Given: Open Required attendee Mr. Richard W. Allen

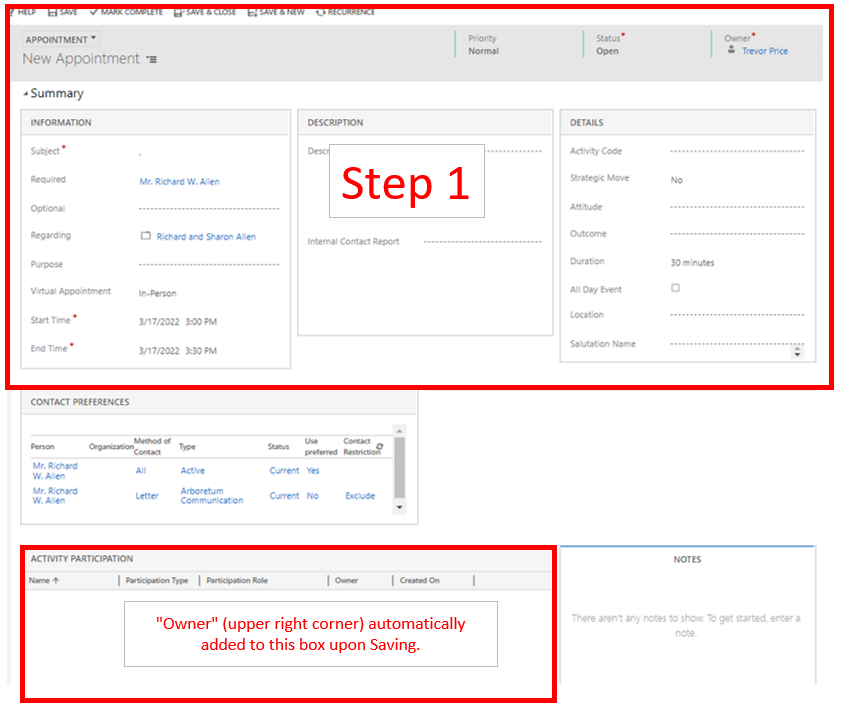Looking at the screenshot, I should 180,182.
